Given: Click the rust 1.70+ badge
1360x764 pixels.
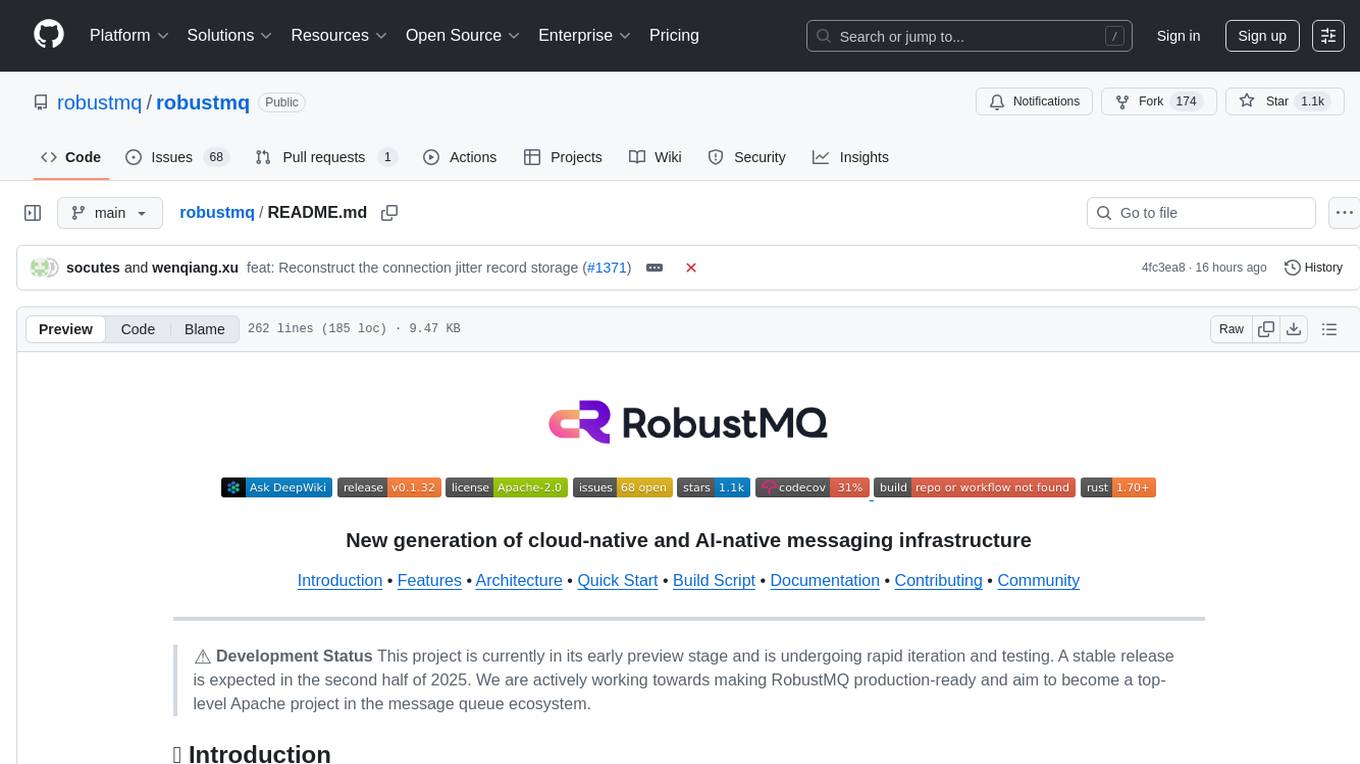Looking at the screenshot, I should point(1118,487).
